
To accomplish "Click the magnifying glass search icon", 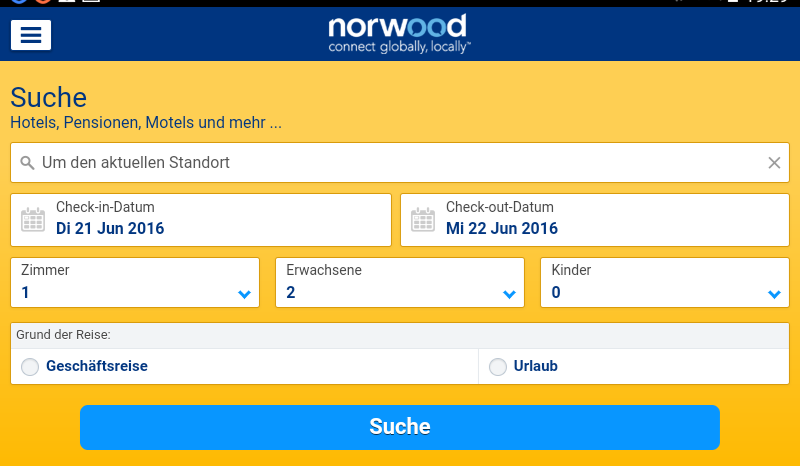I will point(27,163).
